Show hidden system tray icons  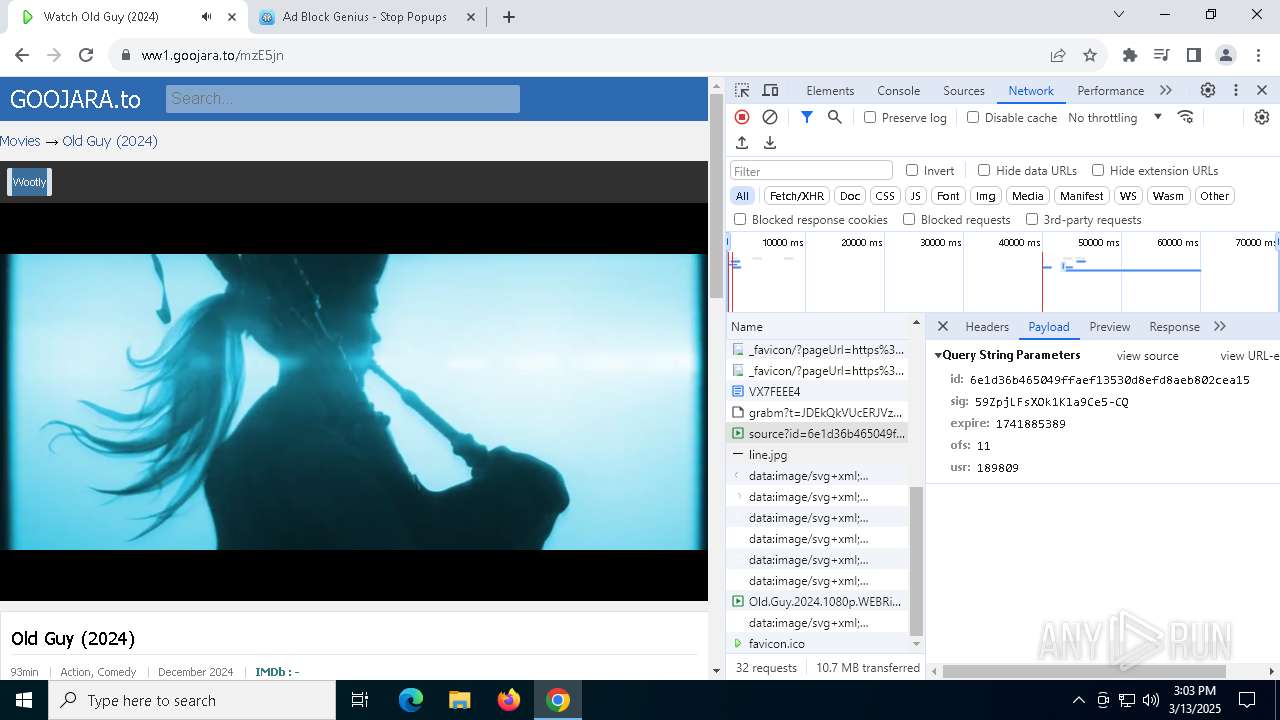point(1078,700)
